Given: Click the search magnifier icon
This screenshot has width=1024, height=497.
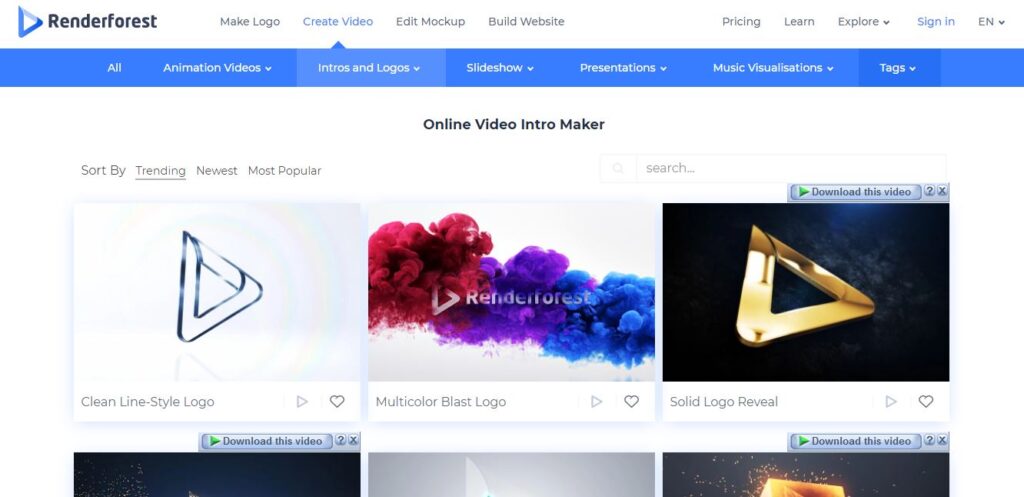Looking at the screenshot, I should (x=618, y=168).
